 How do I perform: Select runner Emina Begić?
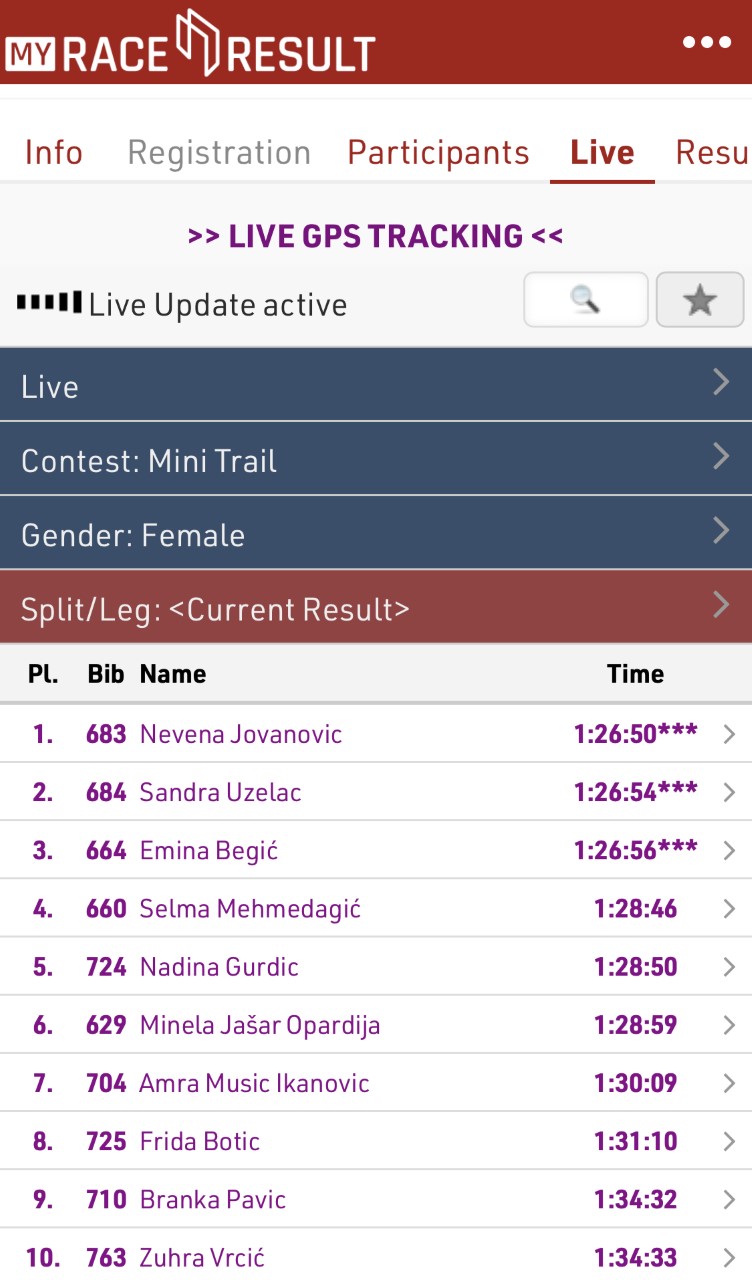pos(209,851)
